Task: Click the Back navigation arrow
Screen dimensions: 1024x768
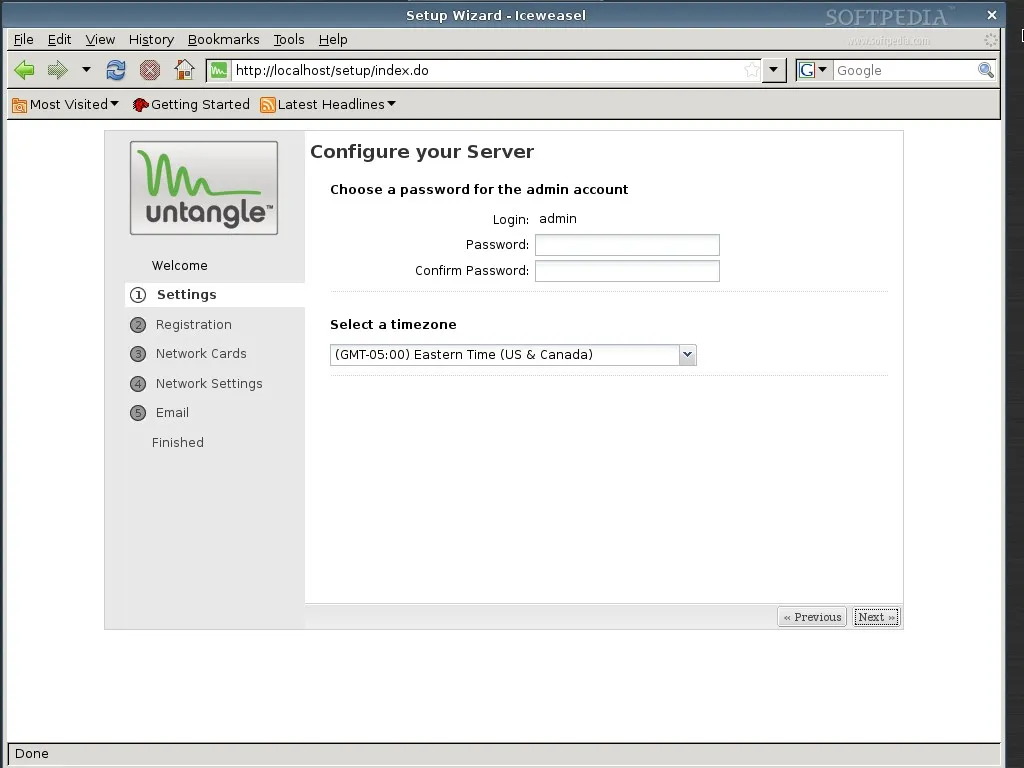Action: pos(23,70)
